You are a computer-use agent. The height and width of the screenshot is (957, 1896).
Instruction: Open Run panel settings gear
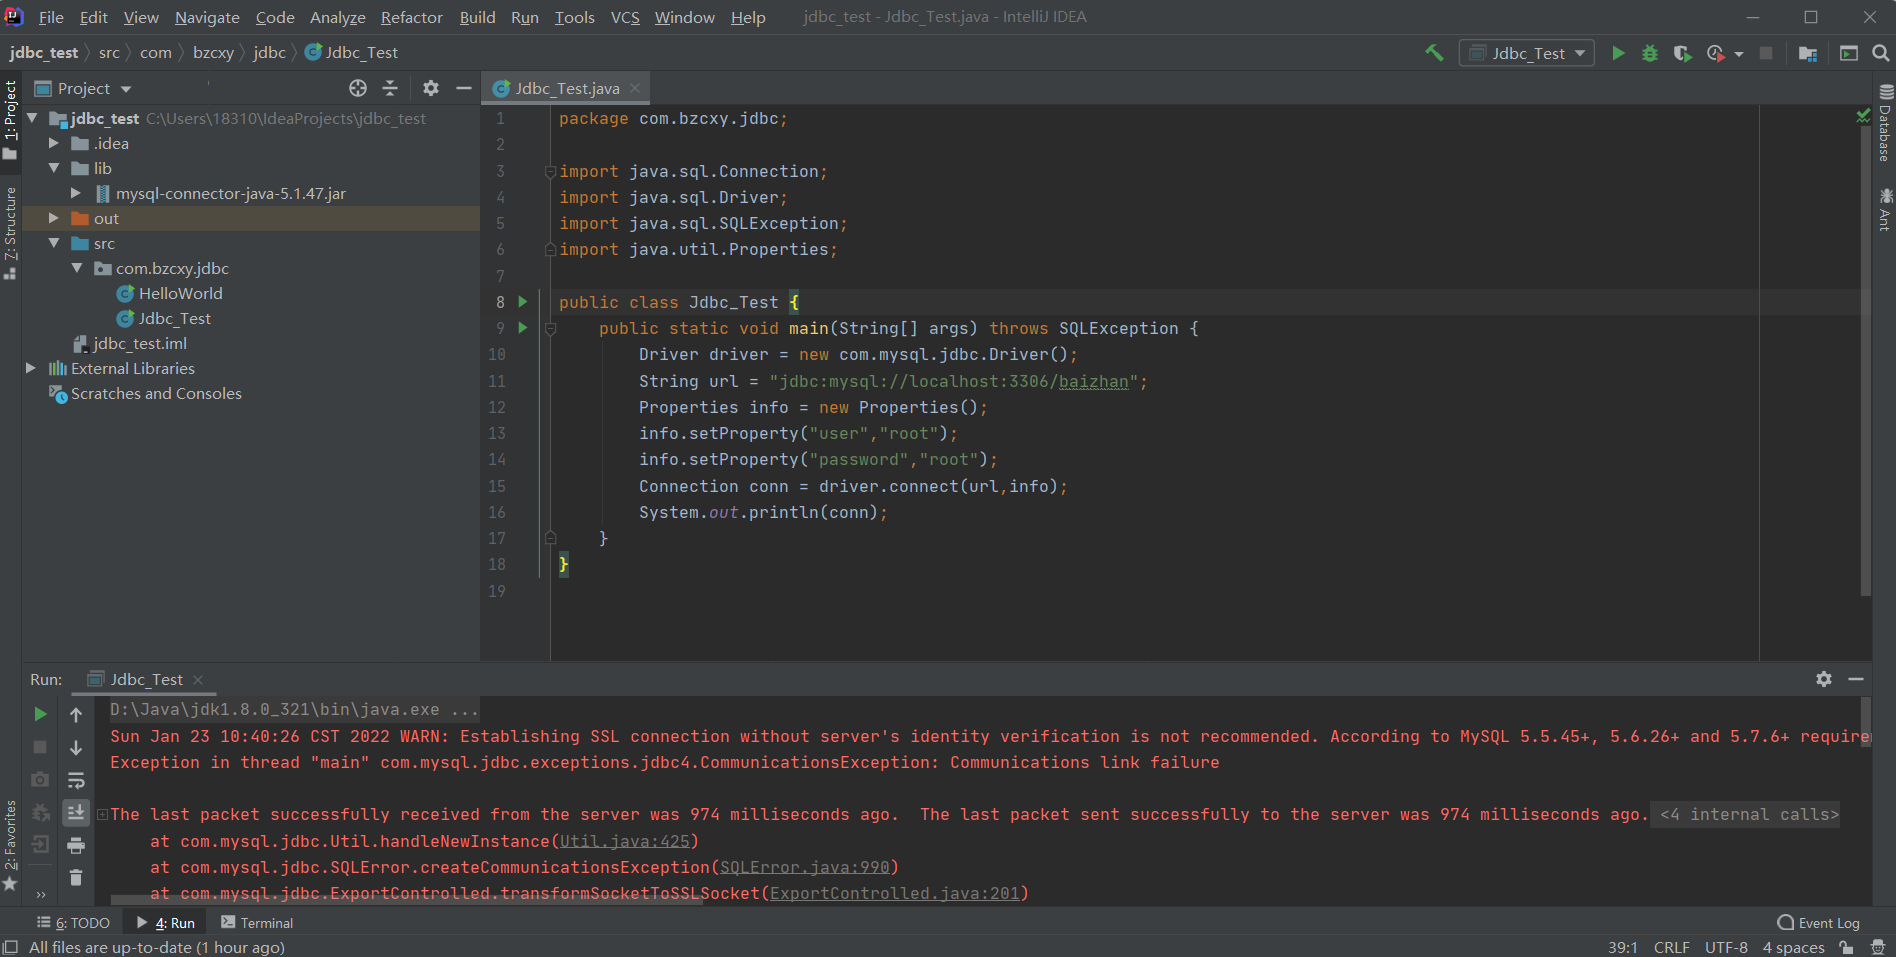click(1824, 679)
